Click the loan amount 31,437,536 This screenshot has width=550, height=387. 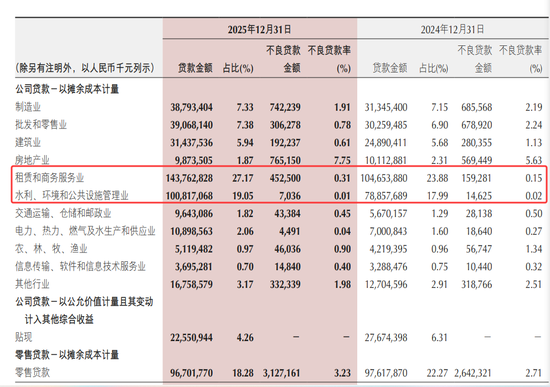pos(192,142)
